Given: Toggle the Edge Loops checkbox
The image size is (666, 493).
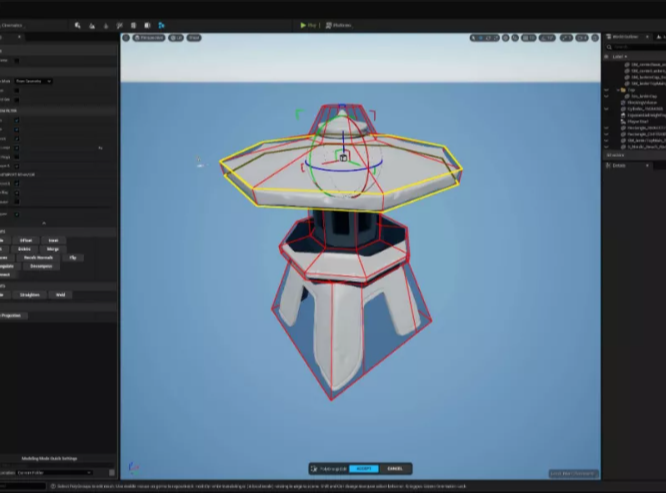Looking at the screenshot, I should pos(17,148).
